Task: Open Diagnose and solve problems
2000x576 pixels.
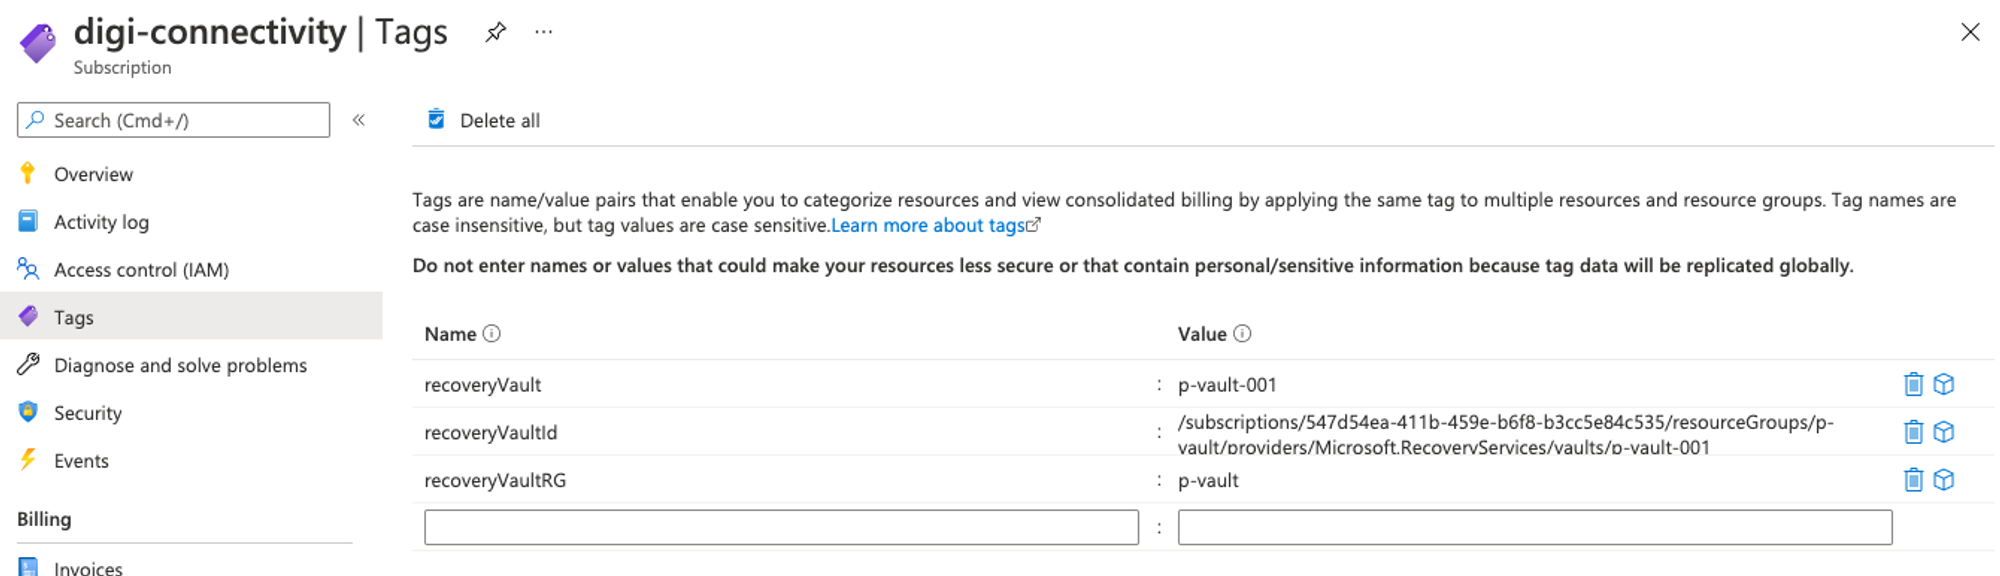Action: [x=180, y=365]
